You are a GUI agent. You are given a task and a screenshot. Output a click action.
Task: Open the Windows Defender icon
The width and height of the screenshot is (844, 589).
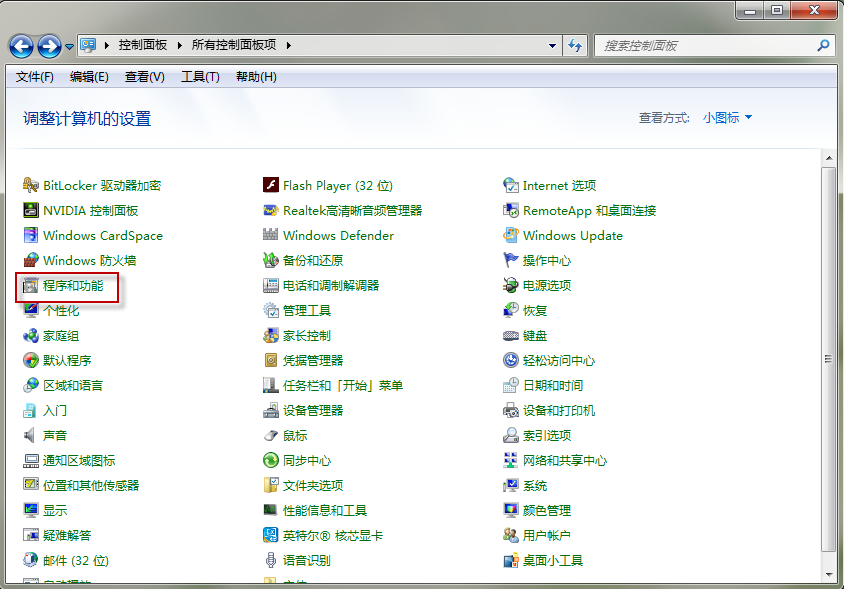271,235
